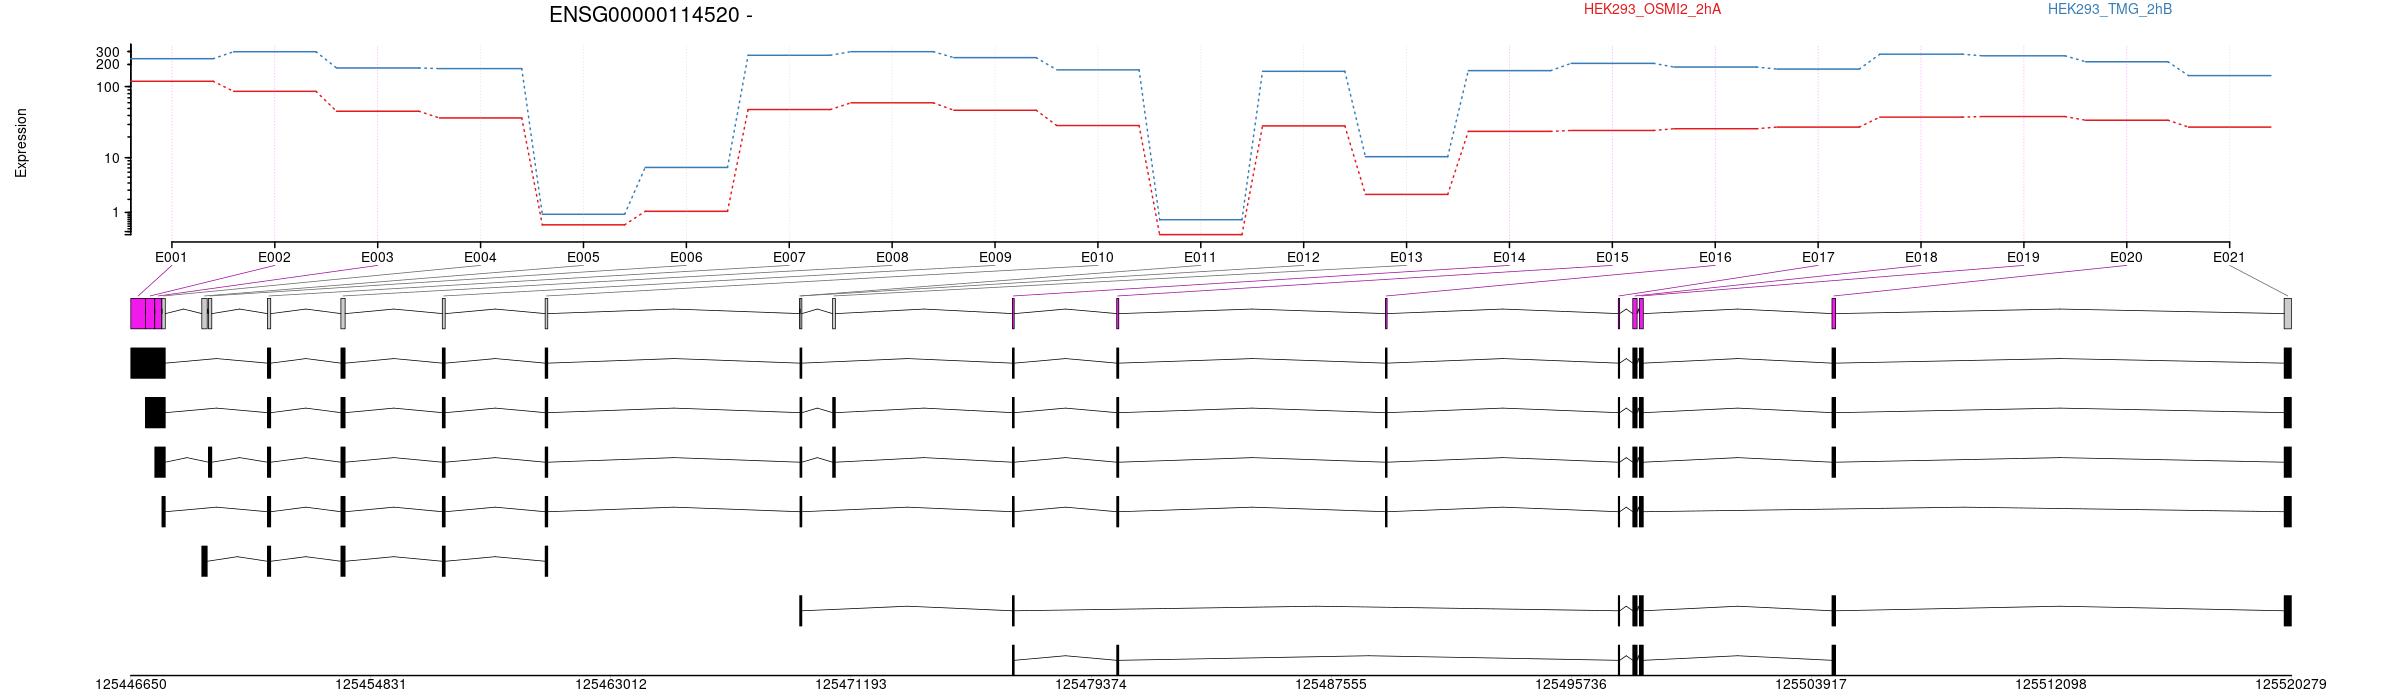Viewport: 2400px width, 700px height.
Task: Click exon label E020
Action: 2126,257
